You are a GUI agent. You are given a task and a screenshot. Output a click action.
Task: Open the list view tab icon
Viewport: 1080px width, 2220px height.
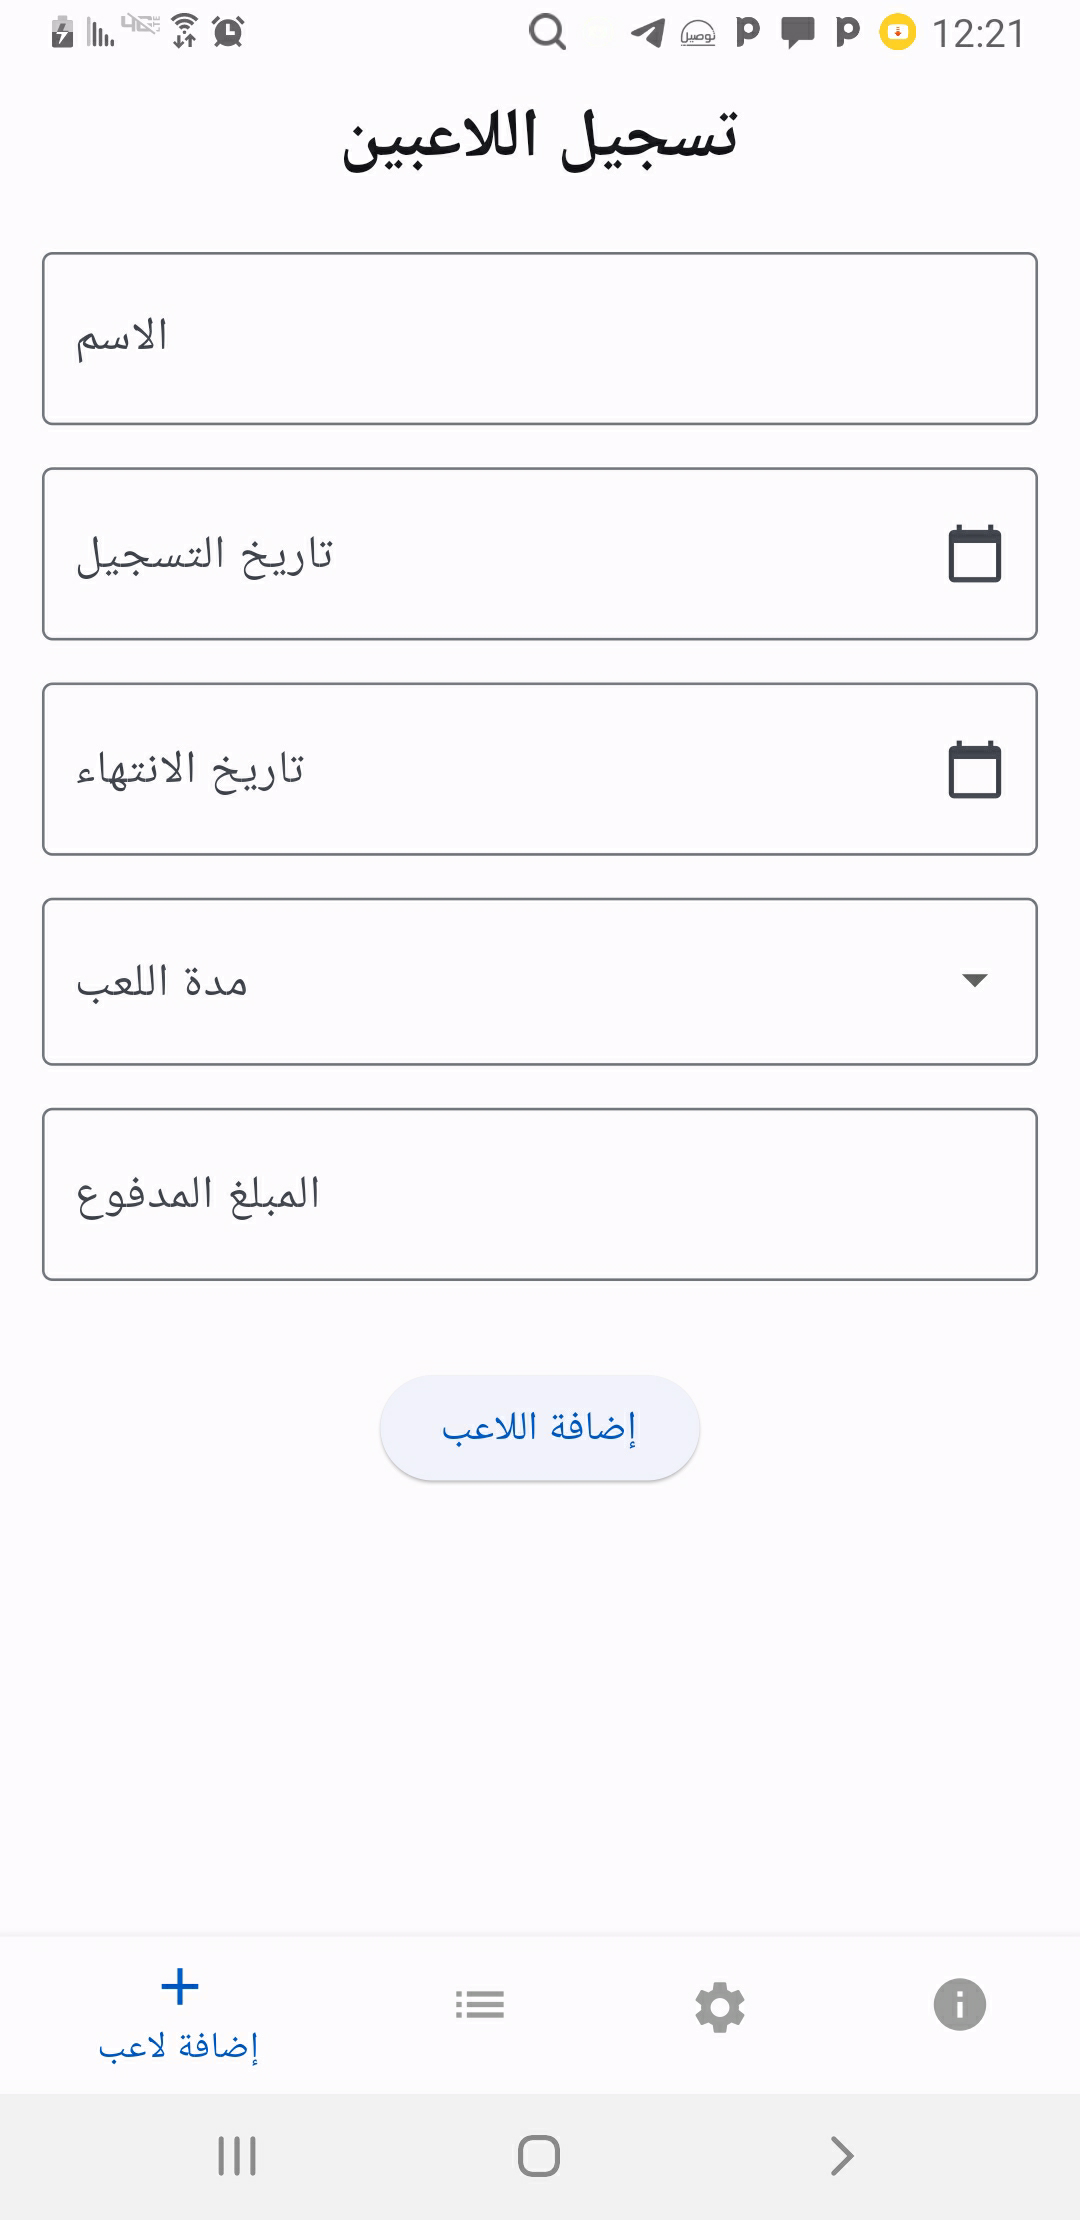pyautogui.click(x=480, y=2004)
